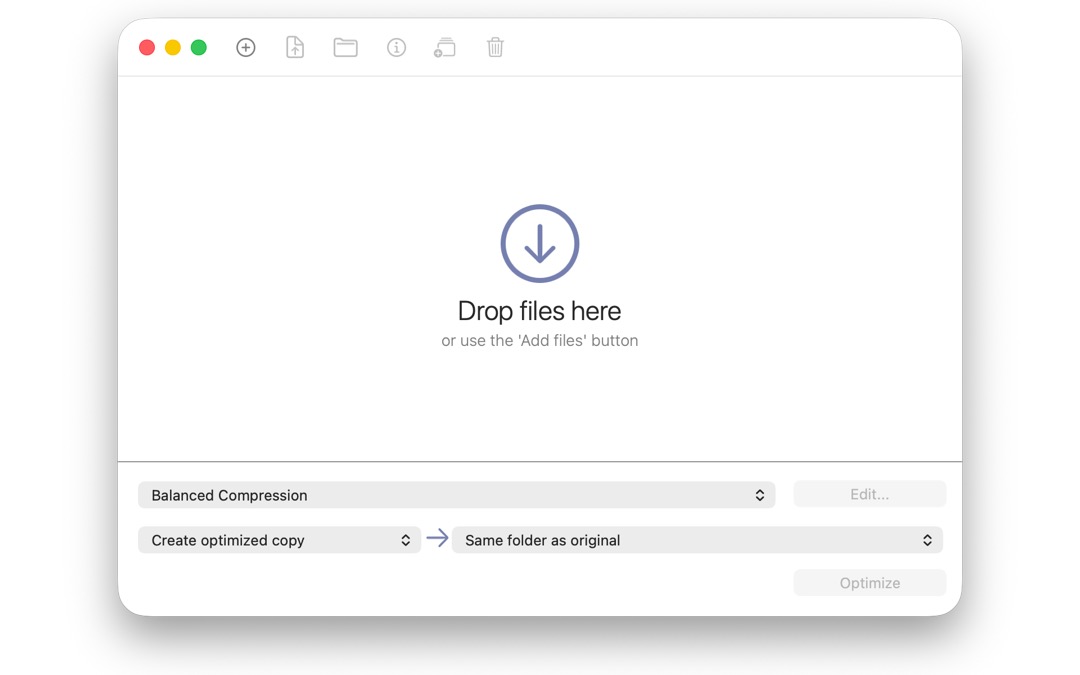Click the Optimize button

coord(869,583)
